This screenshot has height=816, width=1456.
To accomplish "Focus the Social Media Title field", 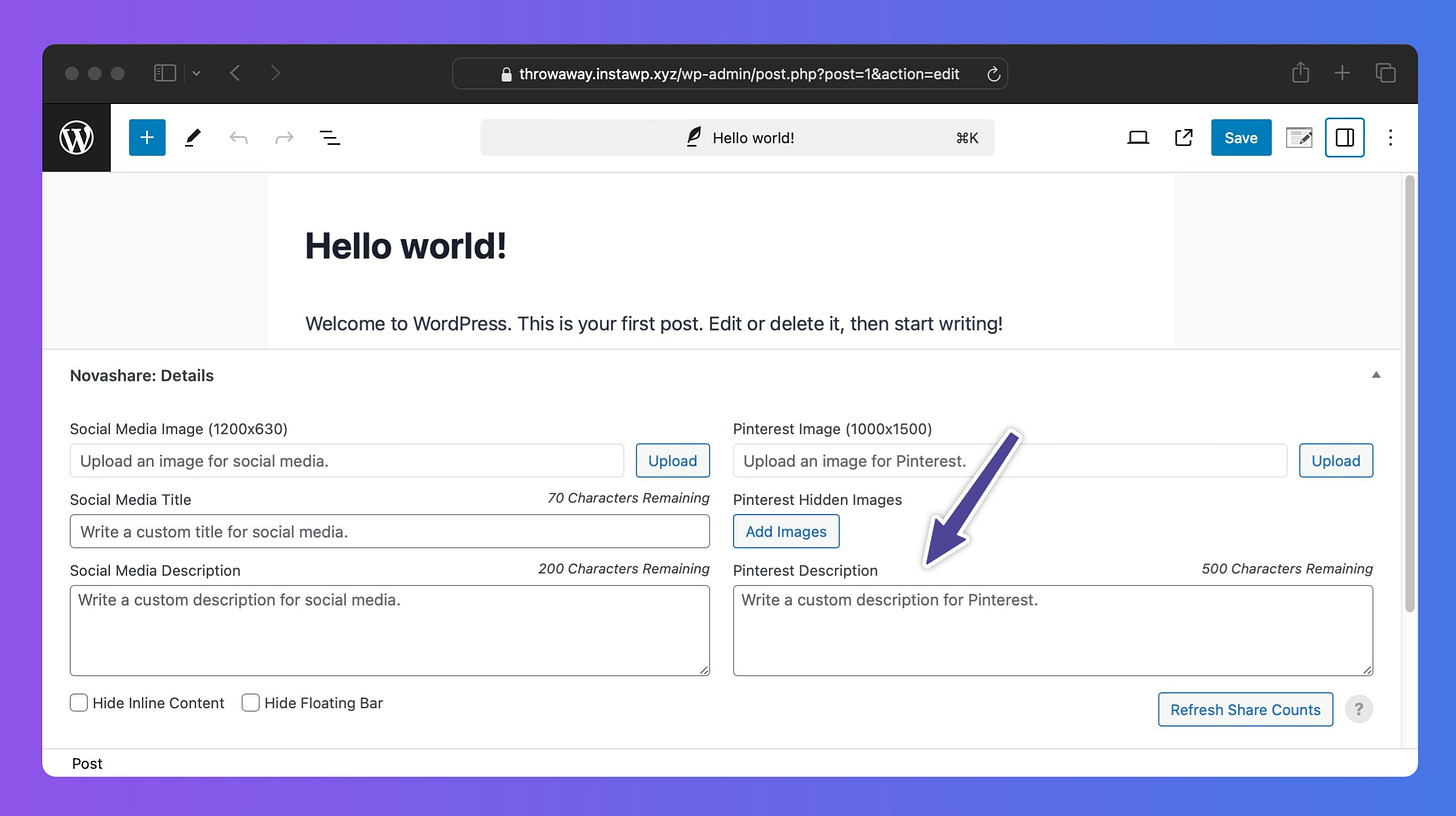I will (390, 531).
